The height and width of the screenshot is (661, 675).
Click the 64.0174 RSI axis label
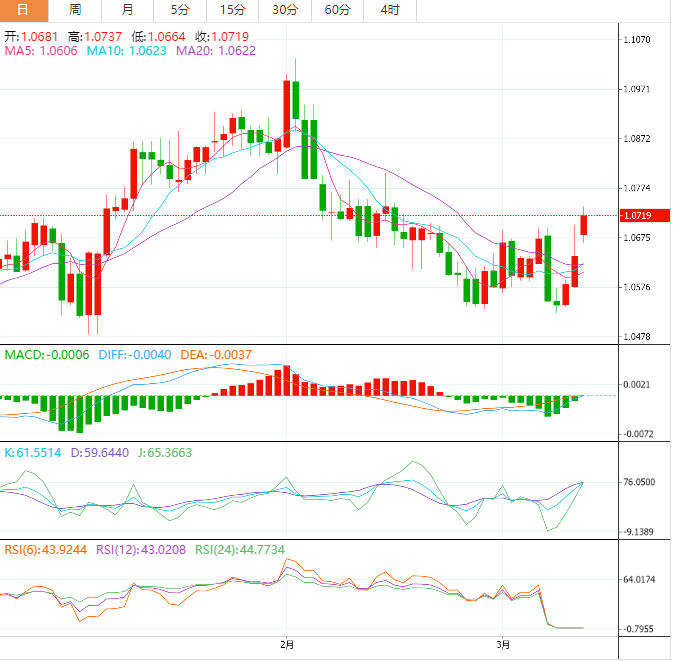click(x=639, y=580)
